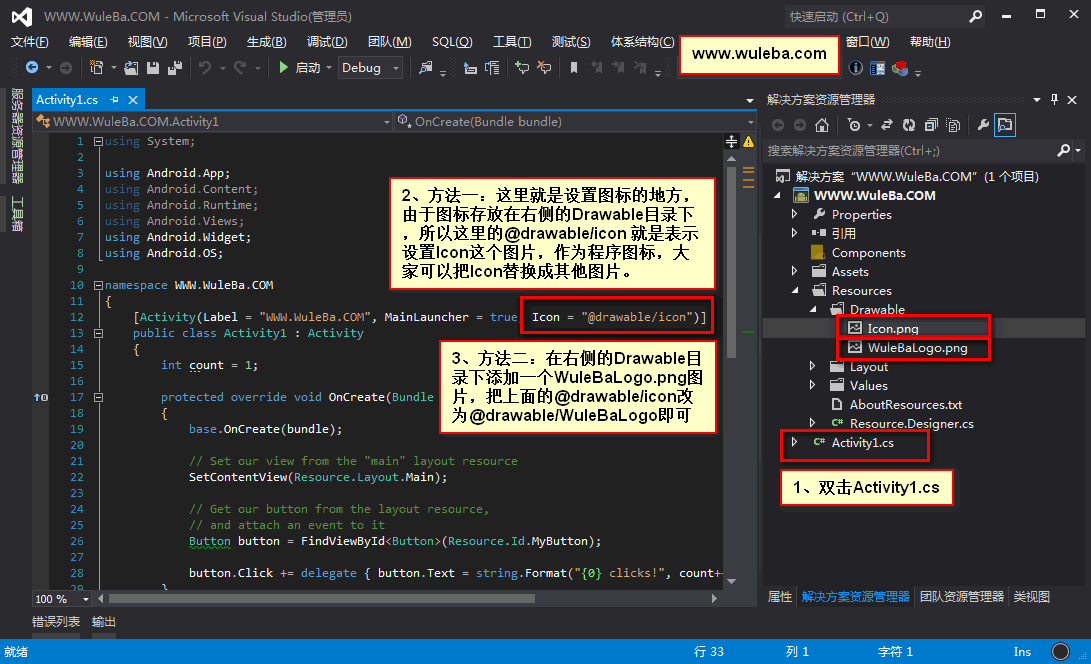Click the Navigate Backward arrow icon
The image size is (1091, 664).
click(x=31, y=67)
